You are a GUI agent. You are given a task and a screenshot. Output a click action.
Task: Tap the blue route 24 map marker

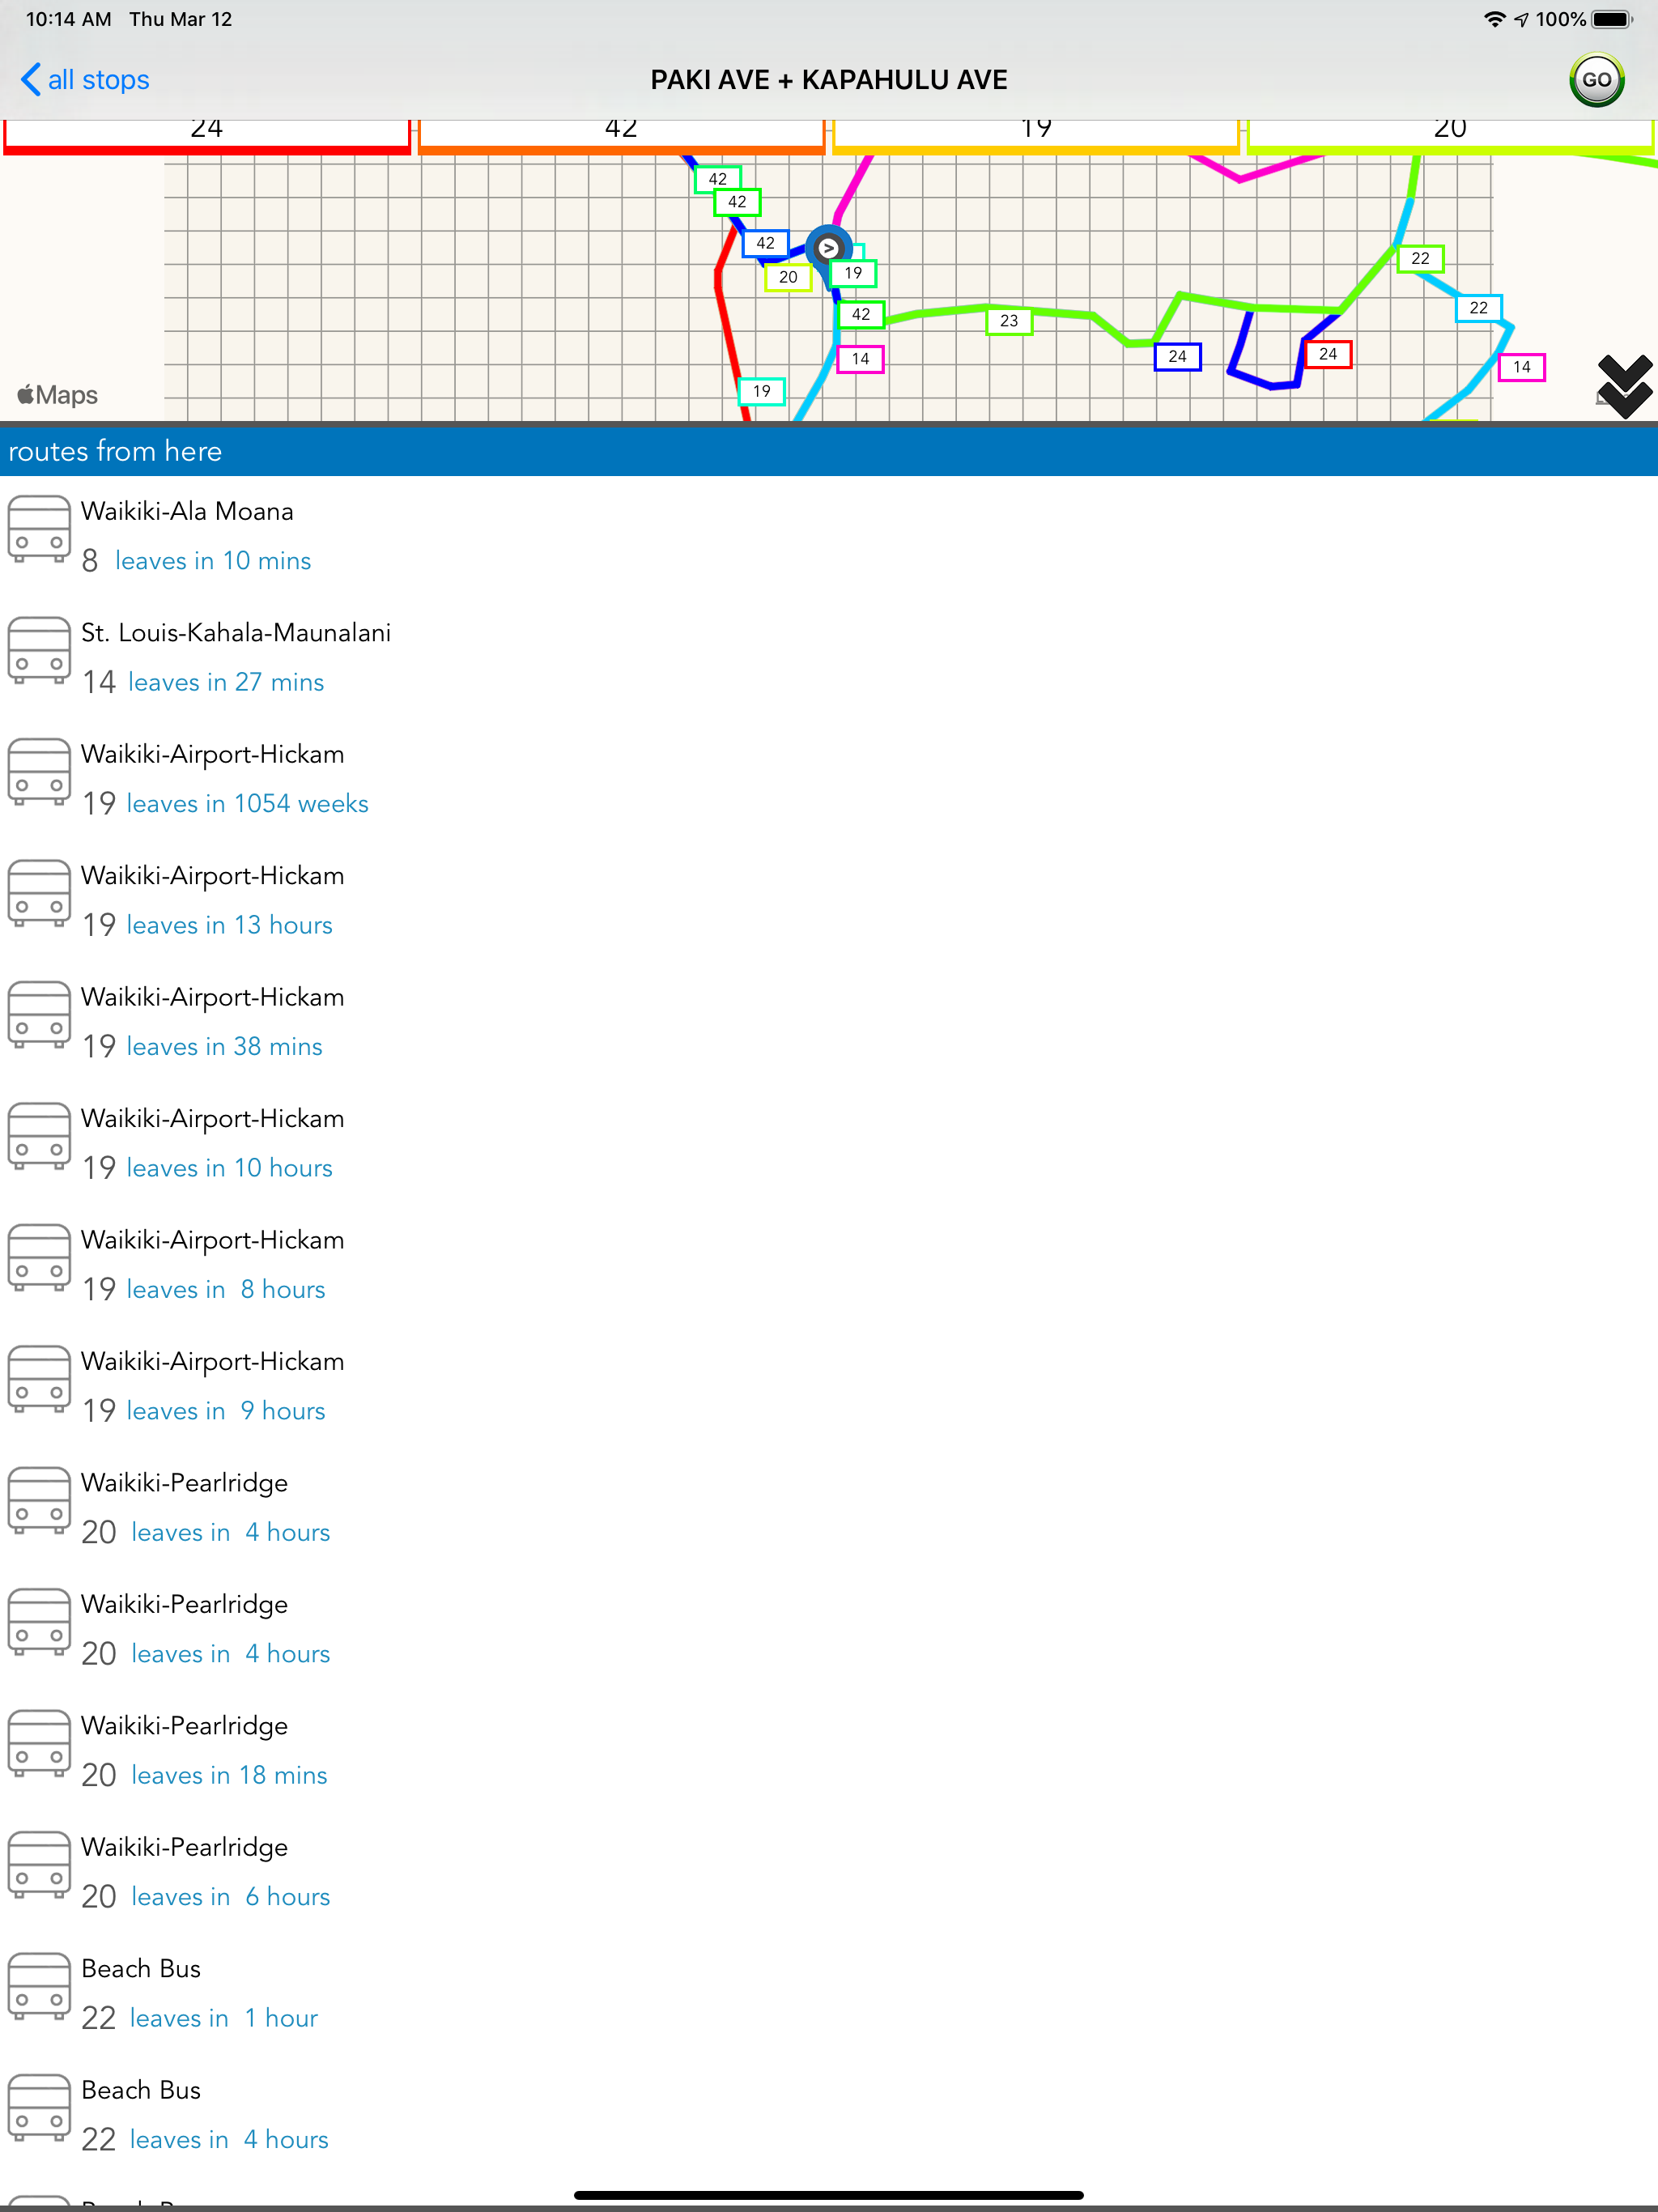1178,356
